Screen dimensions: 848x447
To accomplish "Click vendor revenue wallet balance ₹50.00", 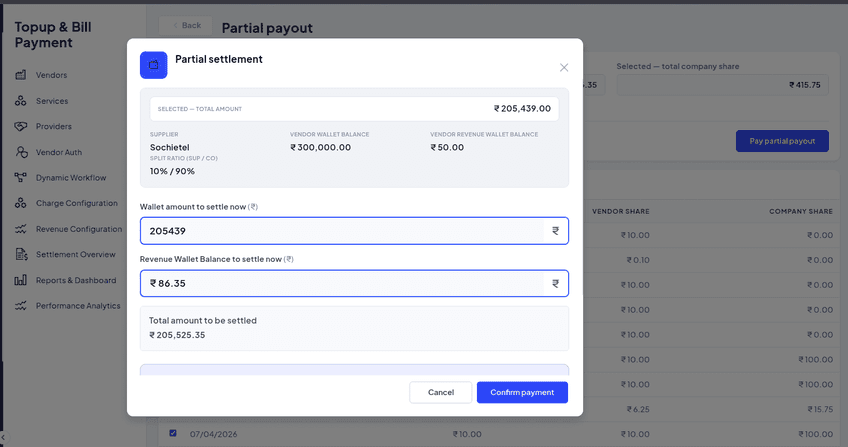I will coord(447,148).
